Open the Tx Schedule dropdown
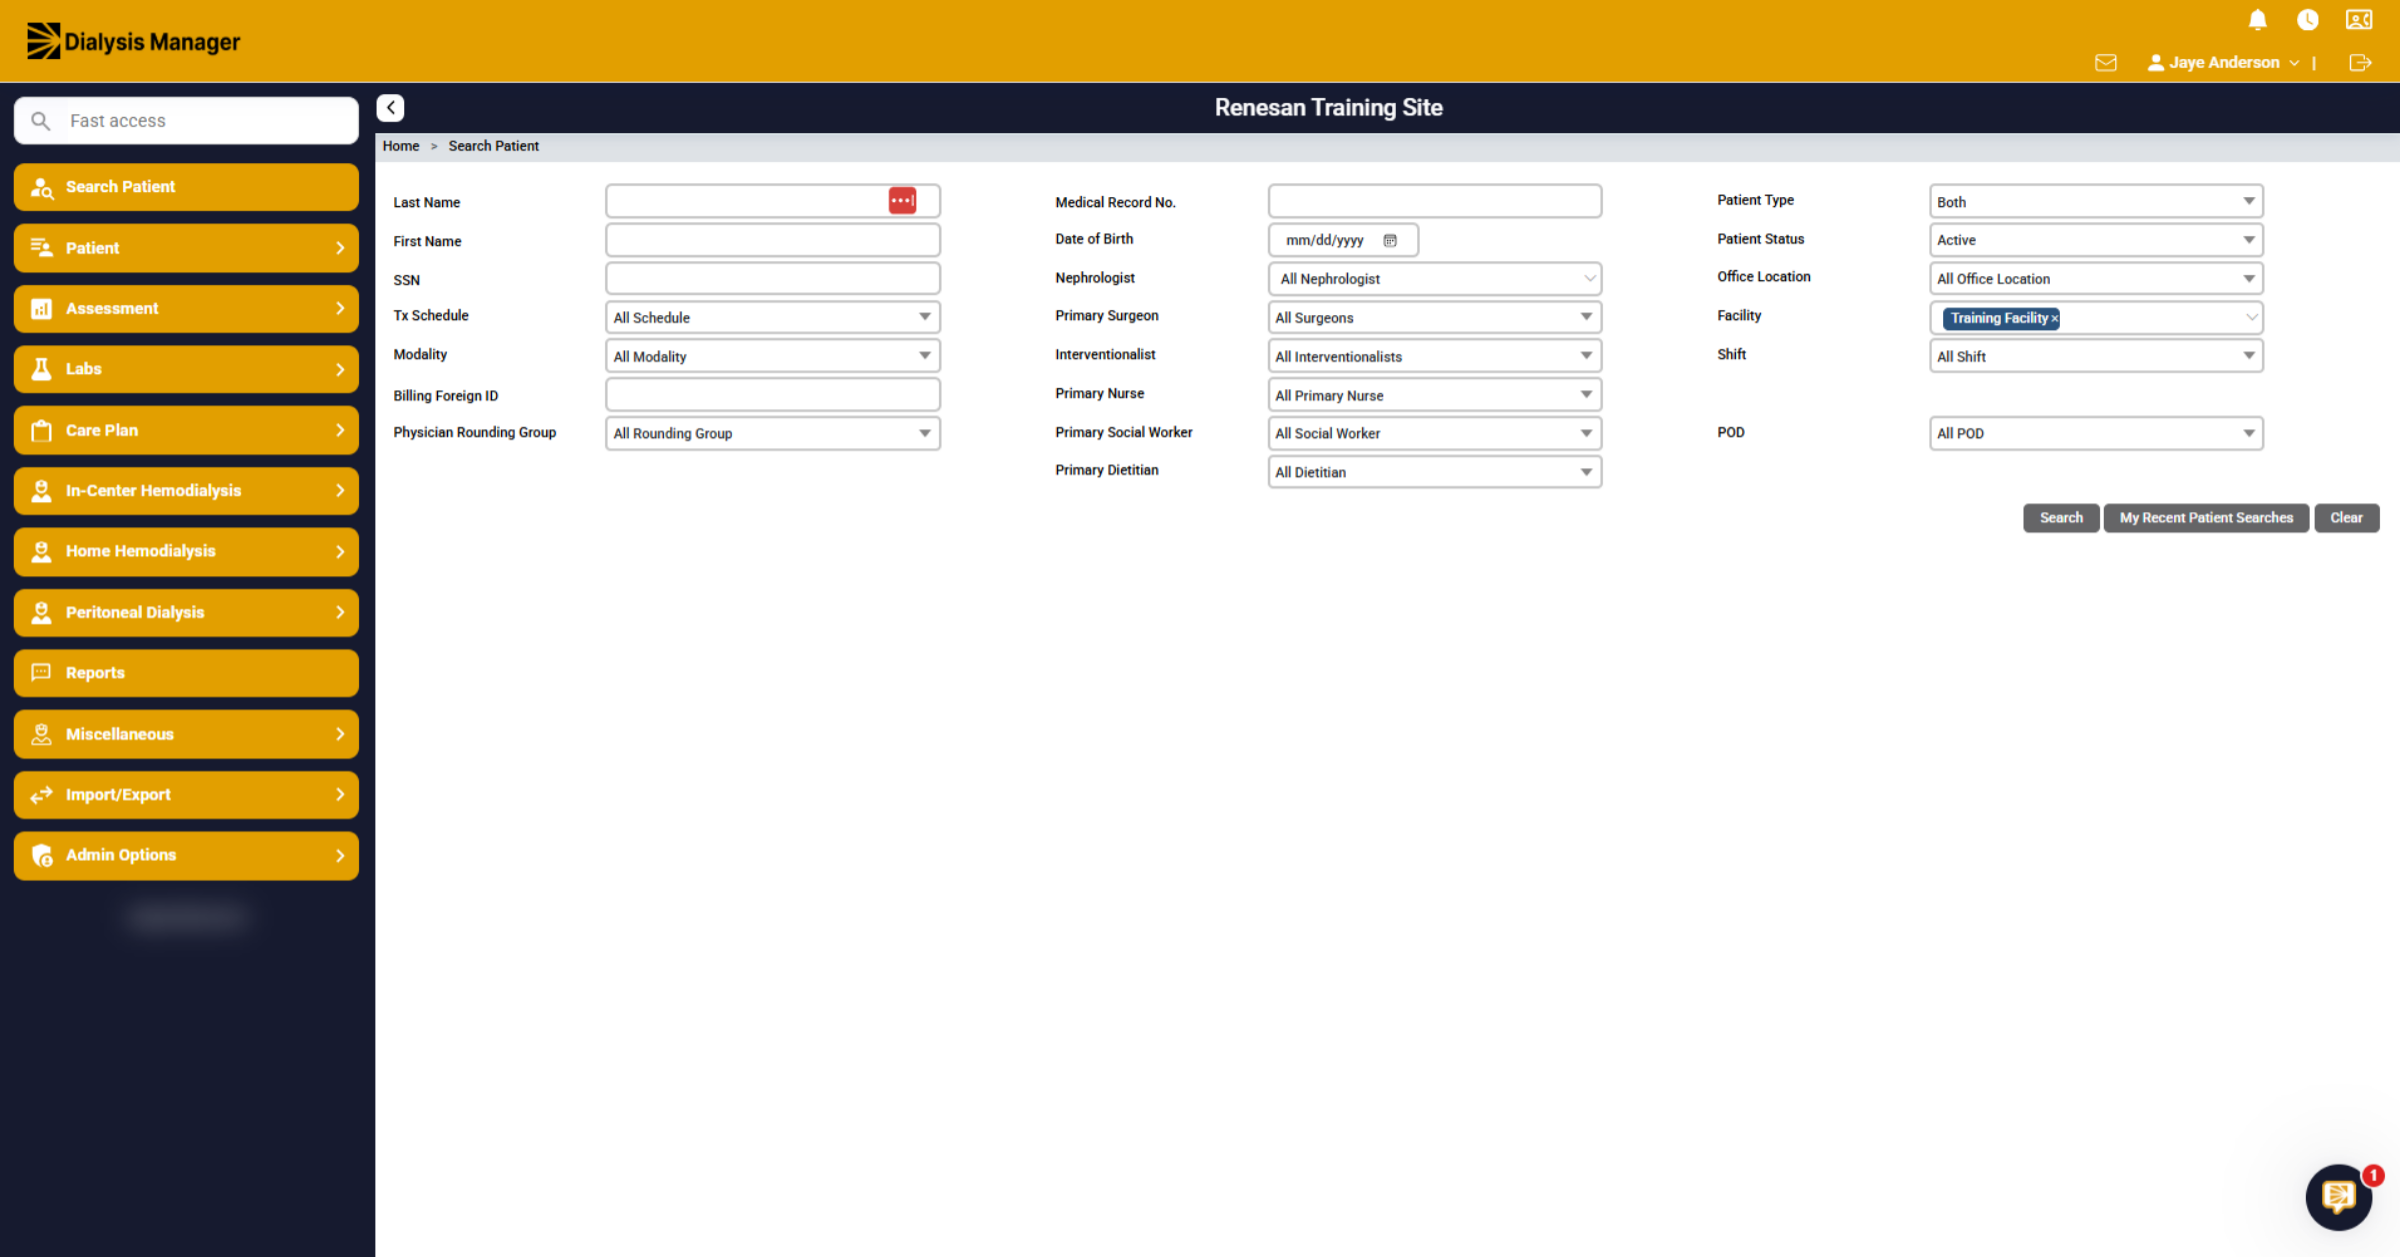 (x=772, y=317)
